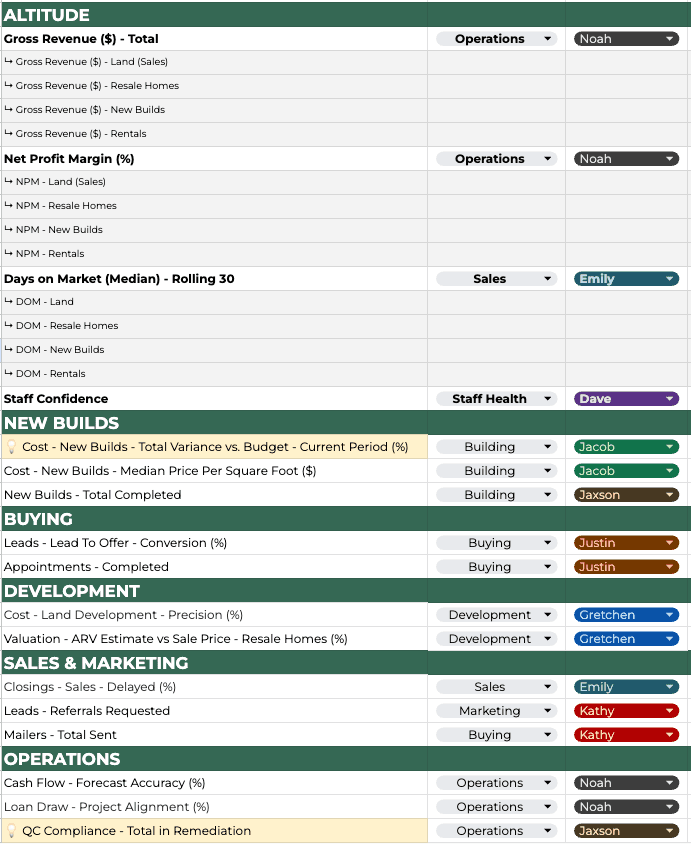
Task: Expand Sales dropdown in Days on Market row
Action: pos(496,279)
